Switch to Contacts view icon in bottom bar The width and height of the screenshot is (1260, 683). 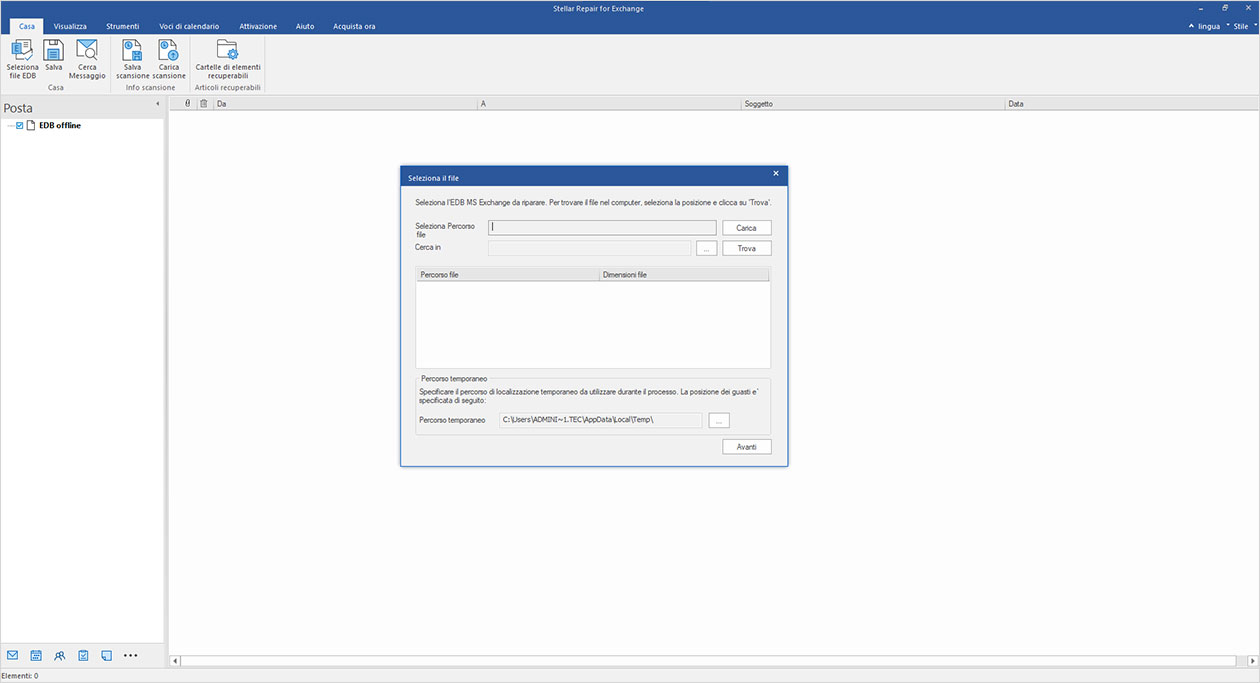tap(60, 656)
